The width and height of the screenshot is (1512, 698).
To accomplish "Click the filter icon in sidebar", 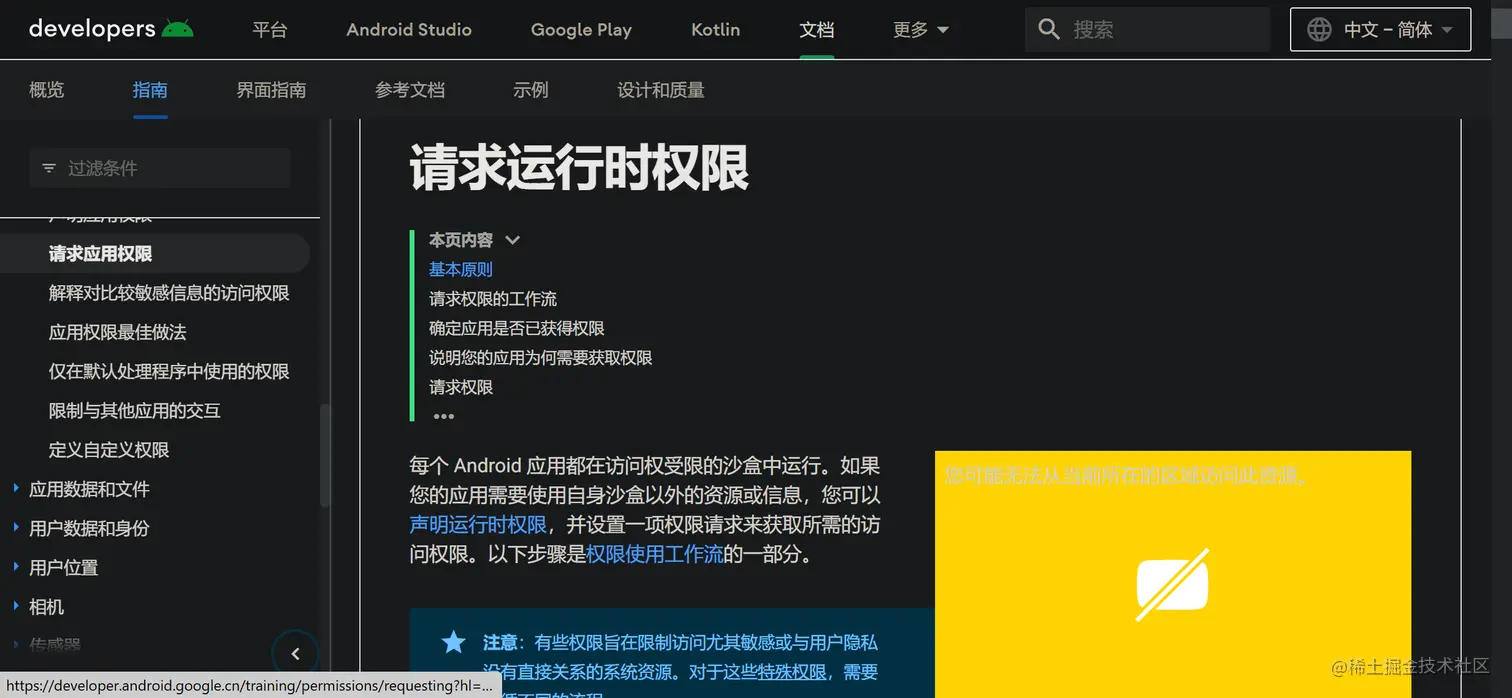I will 49,168.
